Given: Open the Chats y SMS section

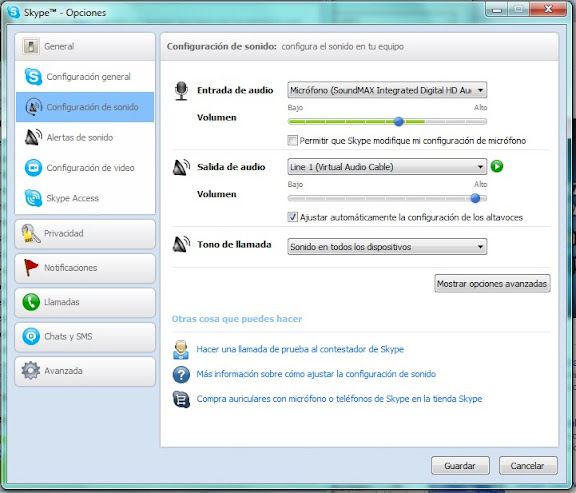Looking at the screenshot, I should [85, 337].
